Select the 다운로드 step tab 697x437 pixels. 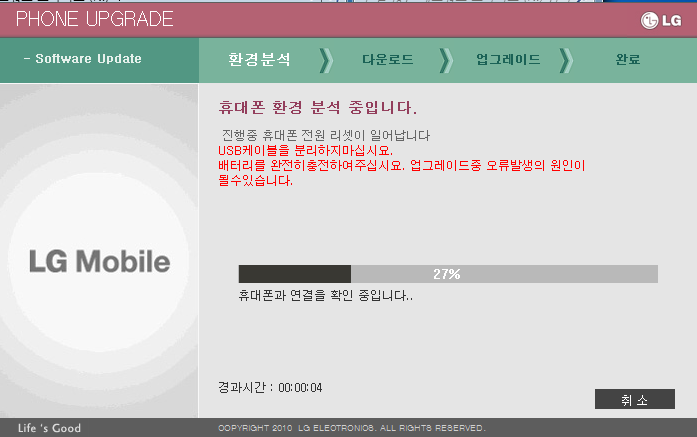pyautogui.click(x=388, y=60)
